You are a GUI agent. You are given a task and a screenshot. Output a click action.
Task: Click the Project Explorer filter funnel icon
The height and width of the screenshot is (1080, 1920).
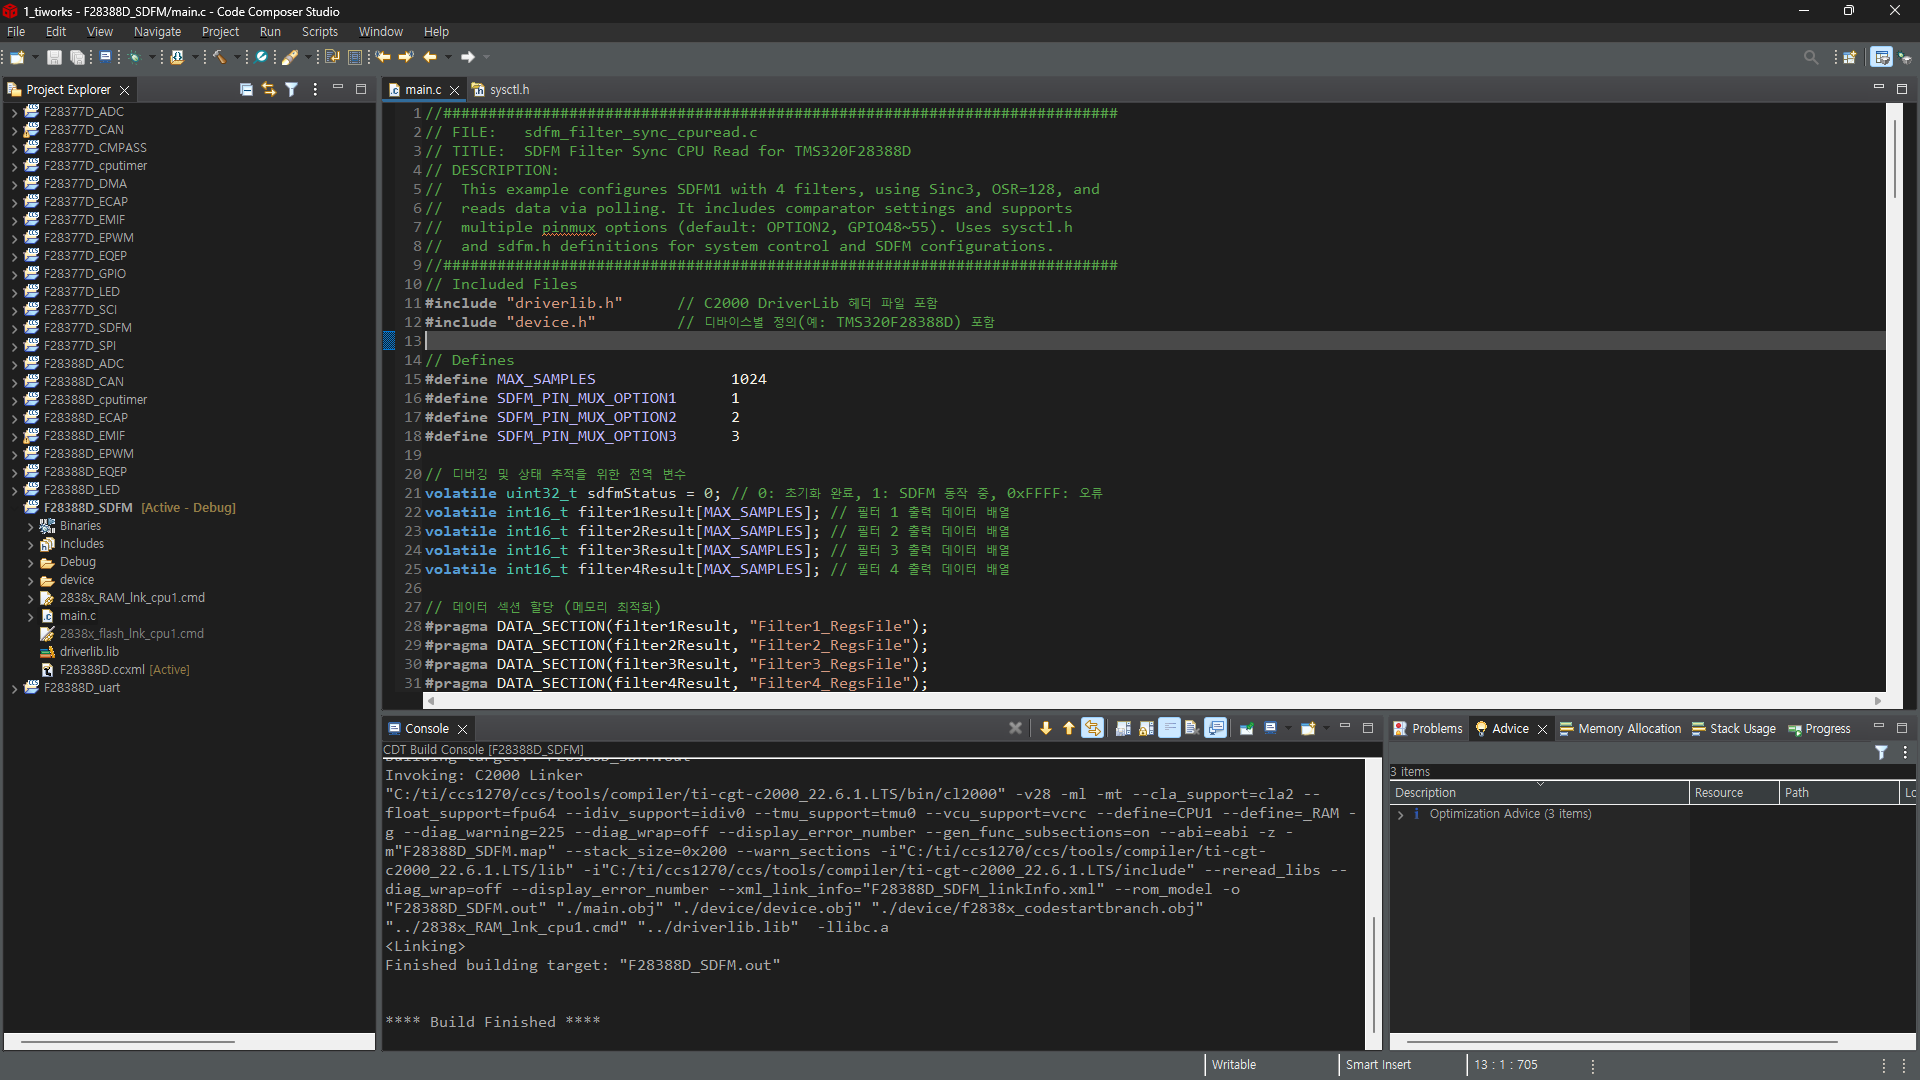click(291, 89)
